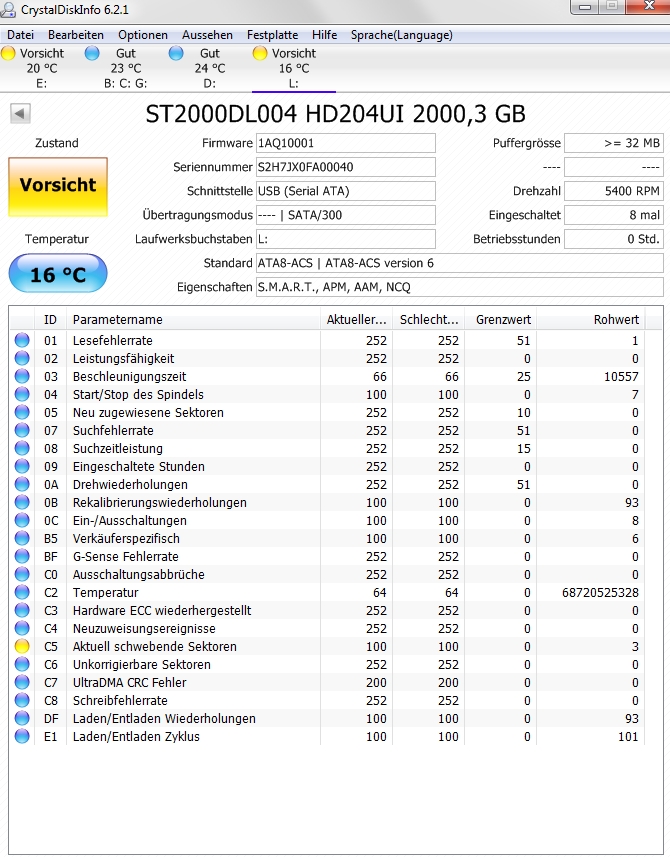
Task: Click status icon for Eingeschaltete Stunden
Action: [x=22, y=467]
